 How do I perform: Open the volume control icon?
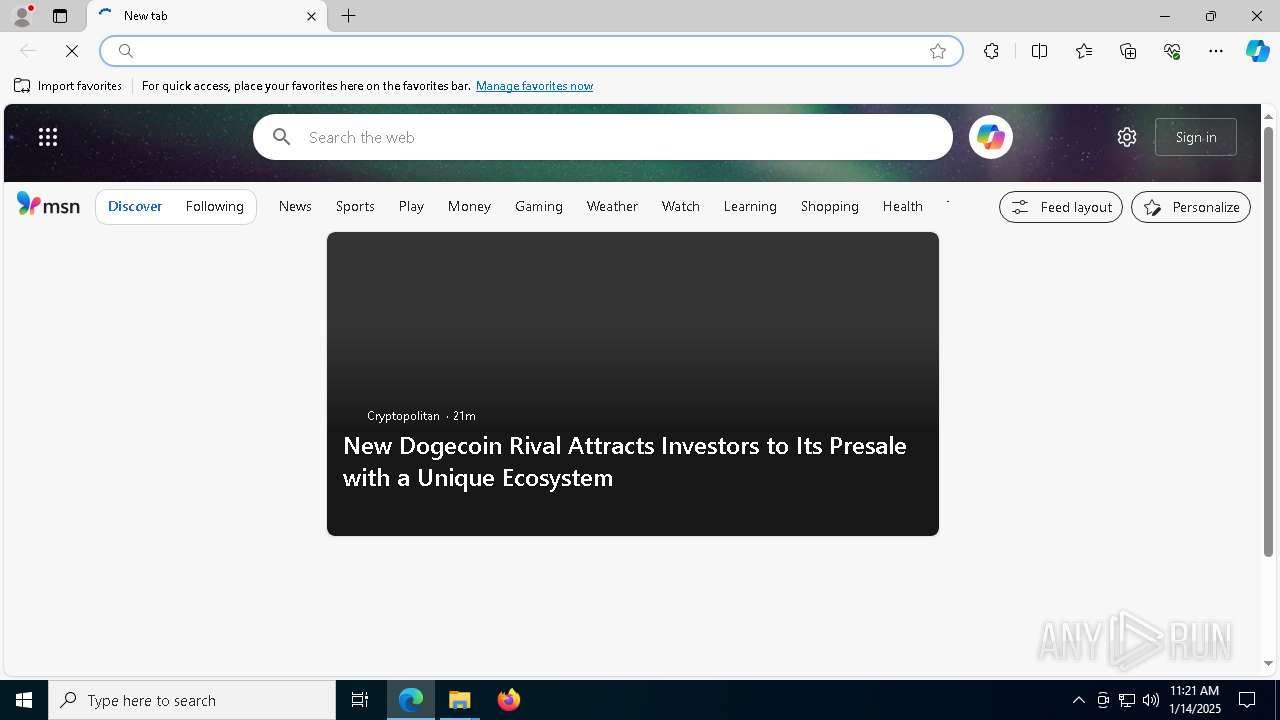(1151, 700)
